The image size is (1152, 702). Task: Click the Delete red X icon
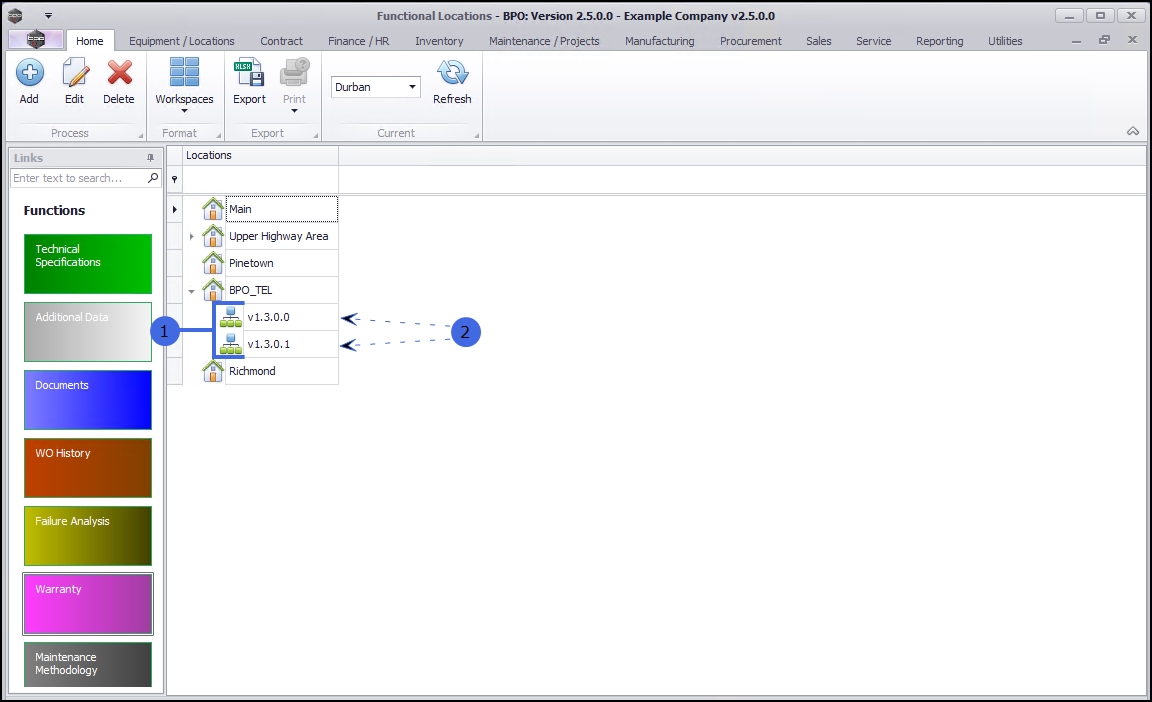[x=119, y=73]
